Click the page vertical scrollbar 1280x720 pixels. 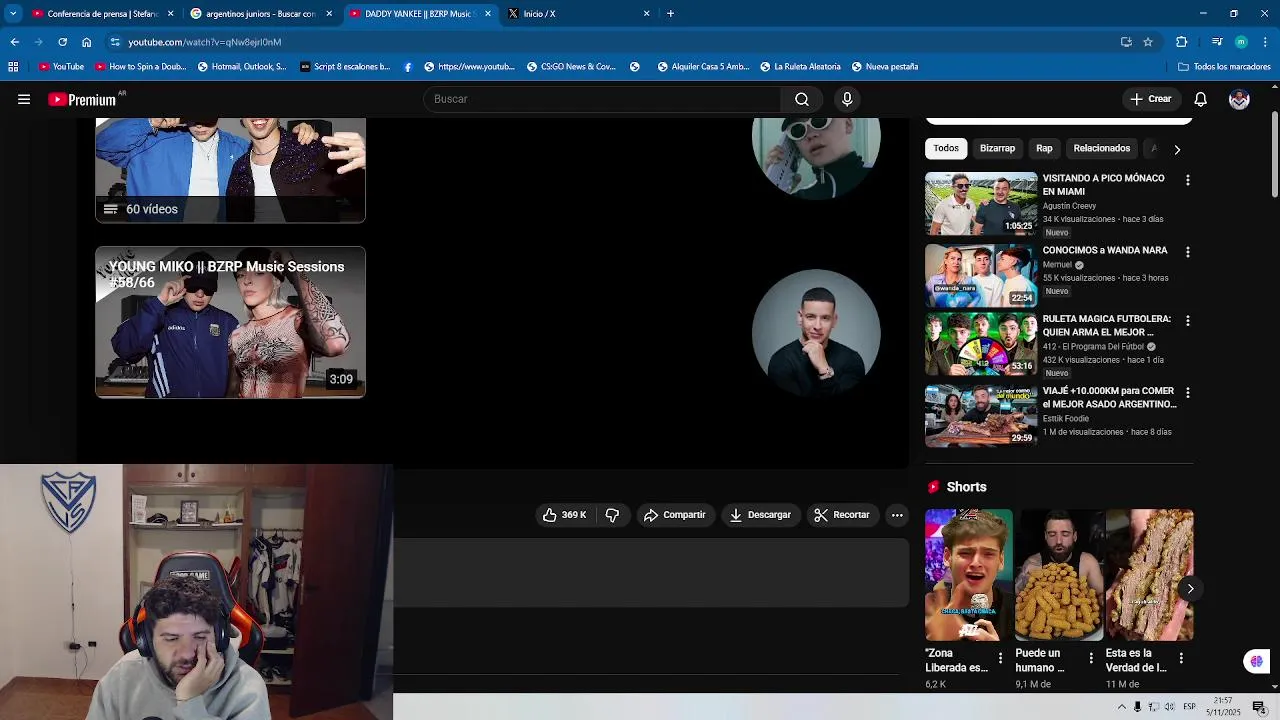click(1274, 155)
